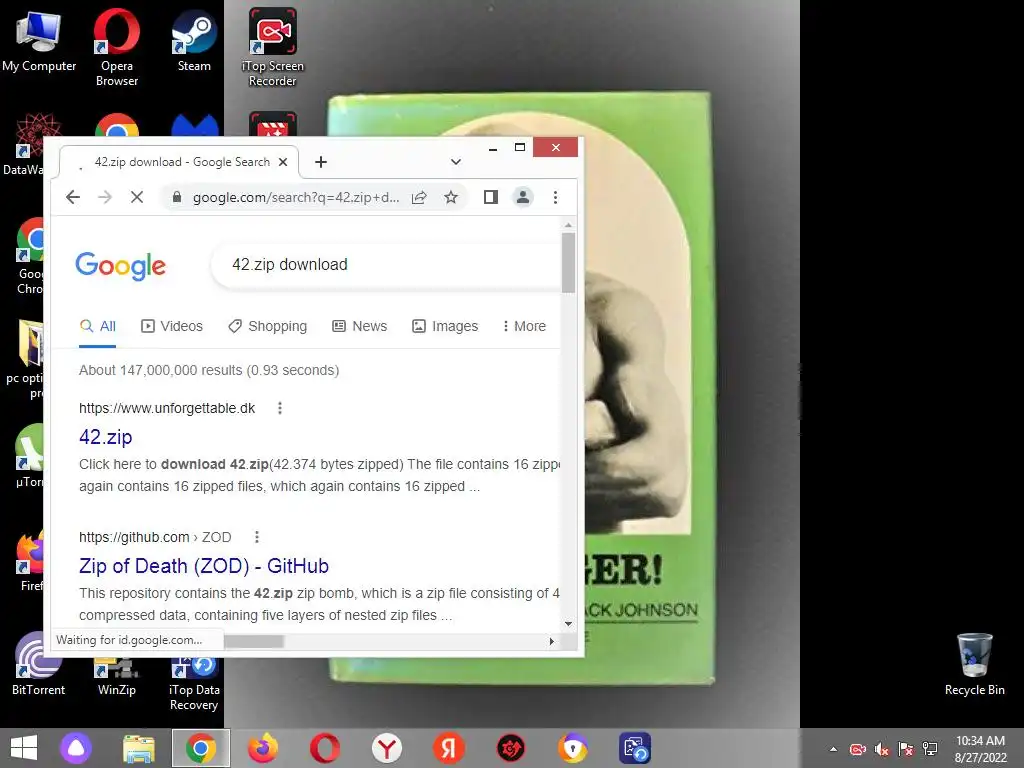1024x768 pixels.
Task: Toggle the muted volume tray icon
Action: pyautogui.click(x=882, y=749)
